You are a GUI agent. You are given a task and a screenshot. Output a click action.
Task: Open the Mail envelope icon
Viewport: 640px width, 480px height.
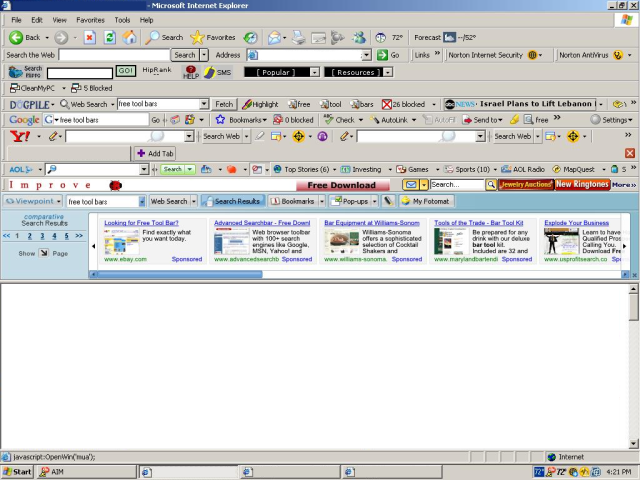click(274, 38)
